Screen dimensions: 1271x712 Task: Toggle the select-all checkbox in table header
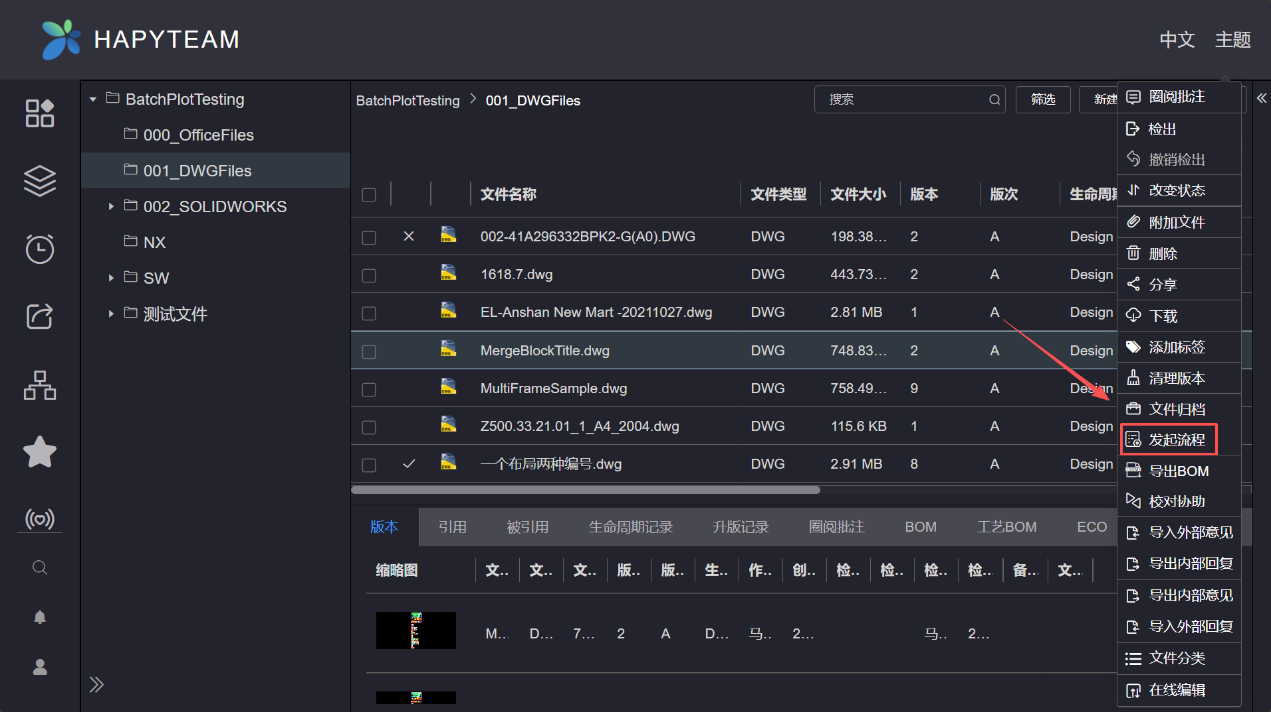[x=369, y=195]
